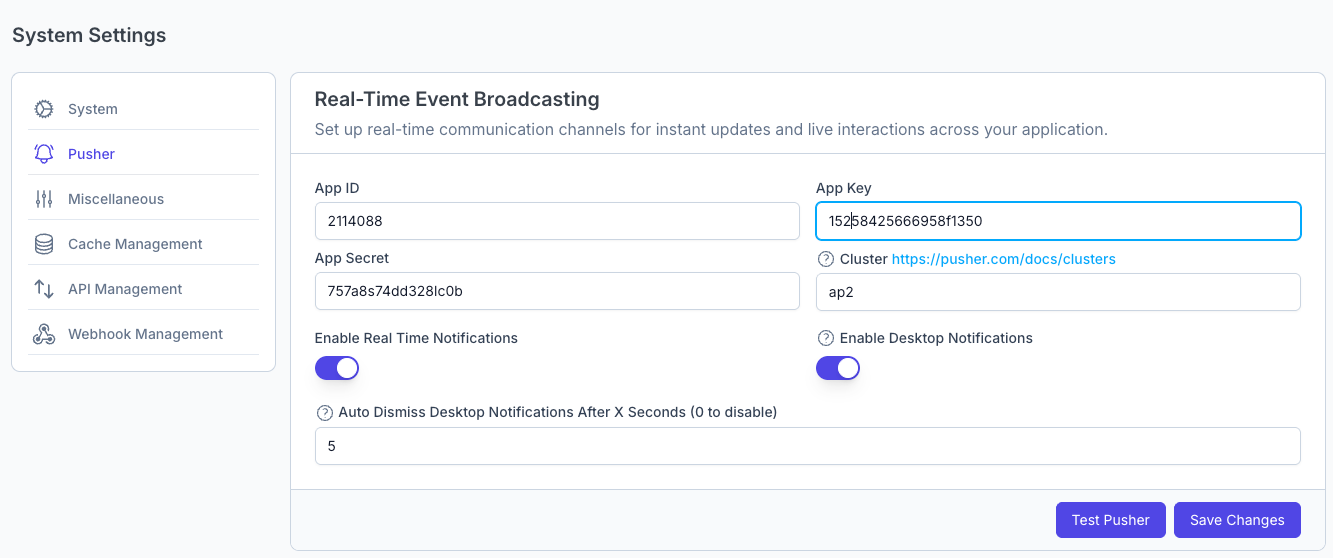Turn off the Desktop Notifications toggle

click(838, 368)
